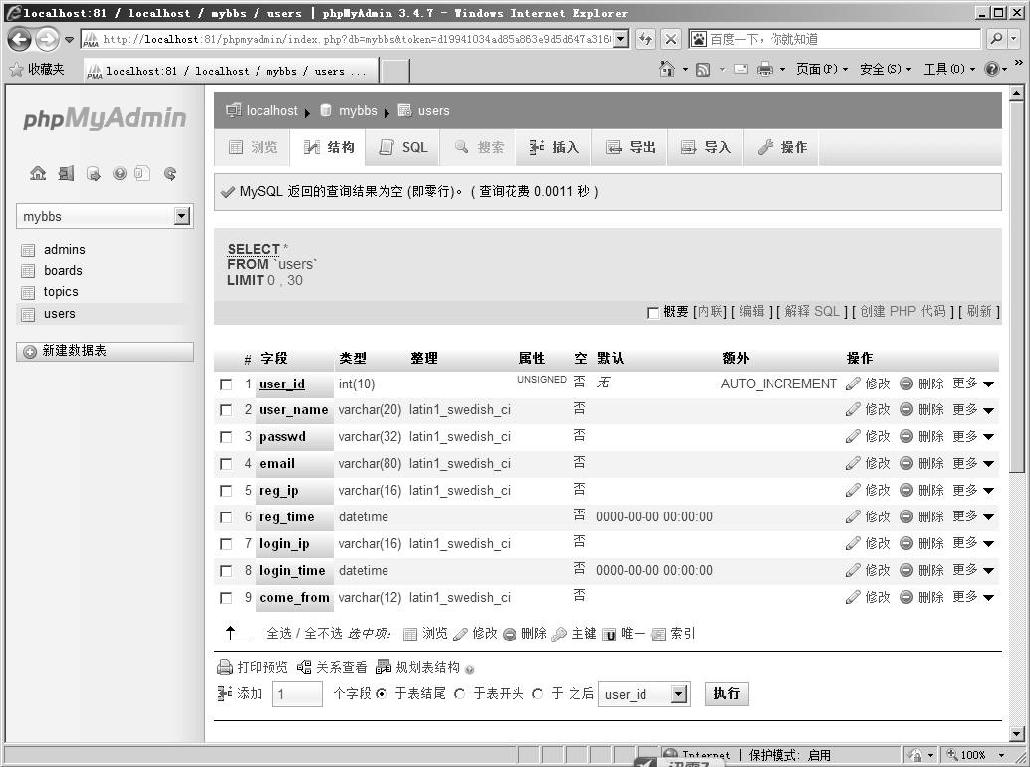Expand 更多 menu for passwd row
1030x767 pixels.
coord(973,437)
